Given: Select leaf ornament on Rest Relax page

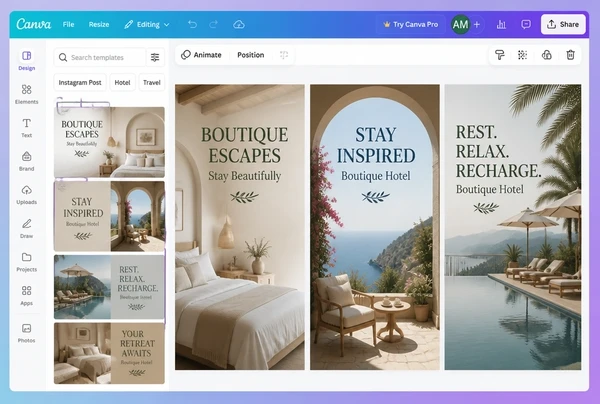Looking at the screenshot, I should click(x=486, y=208).
